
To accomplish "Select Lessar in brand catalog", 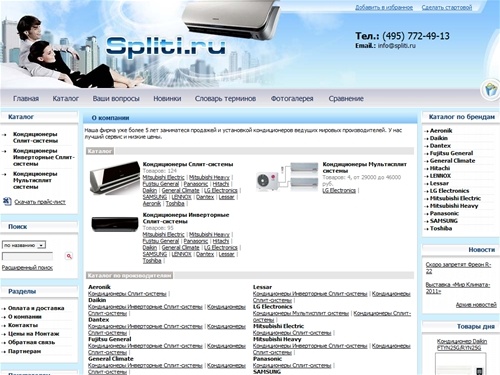I will coord(439,183).
